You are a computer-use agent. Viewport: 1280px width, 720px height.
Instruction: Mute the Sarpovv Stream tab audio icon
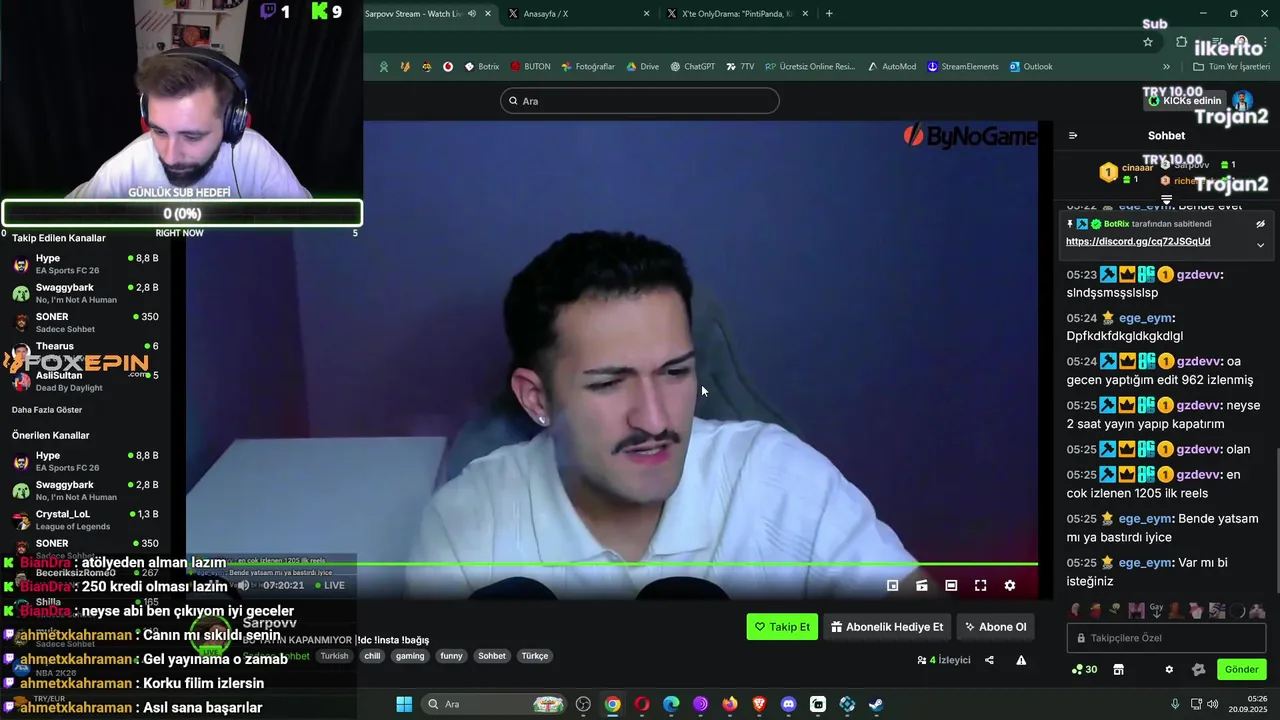472,14
